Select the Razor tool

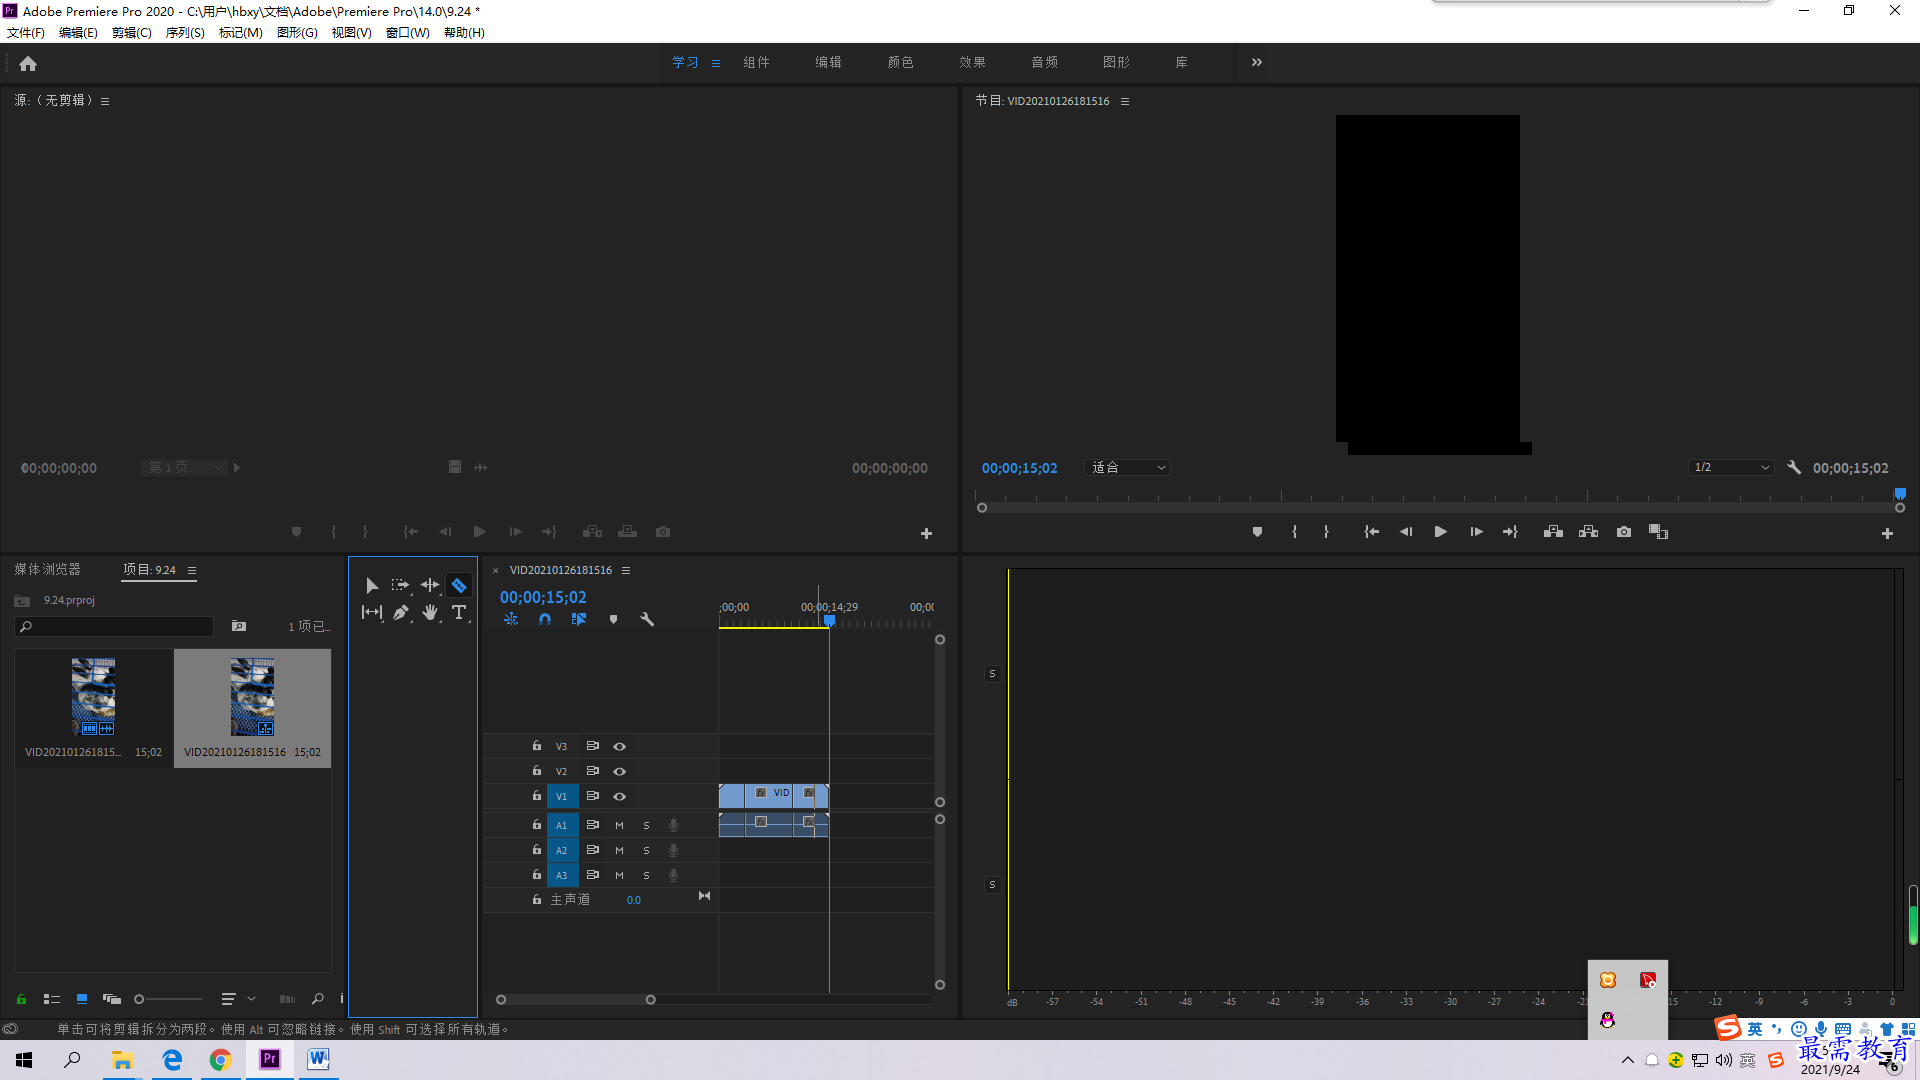459,585
